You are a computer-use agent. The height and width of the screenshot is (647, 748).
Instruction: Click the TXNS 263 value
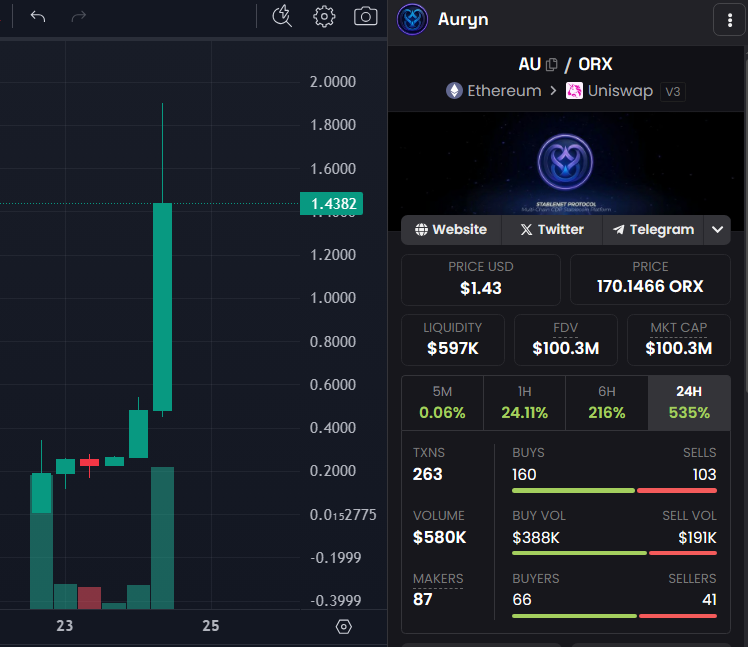pos(427,474)
